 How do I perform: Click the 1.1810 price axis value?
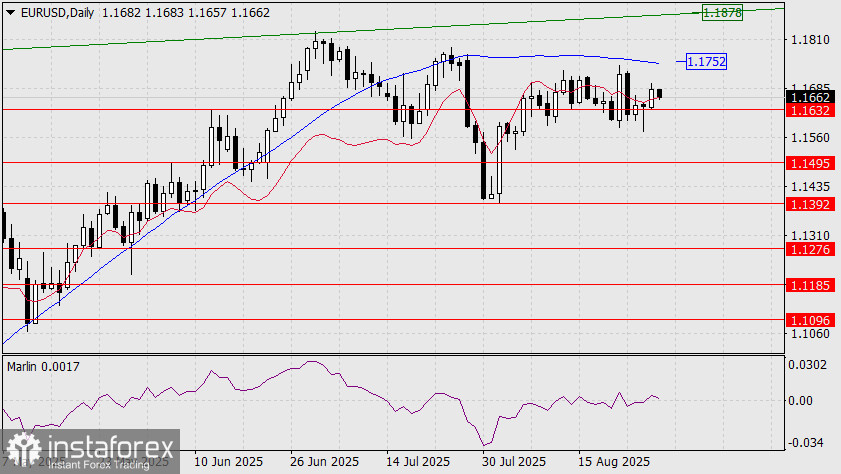[x=810, y=40]
